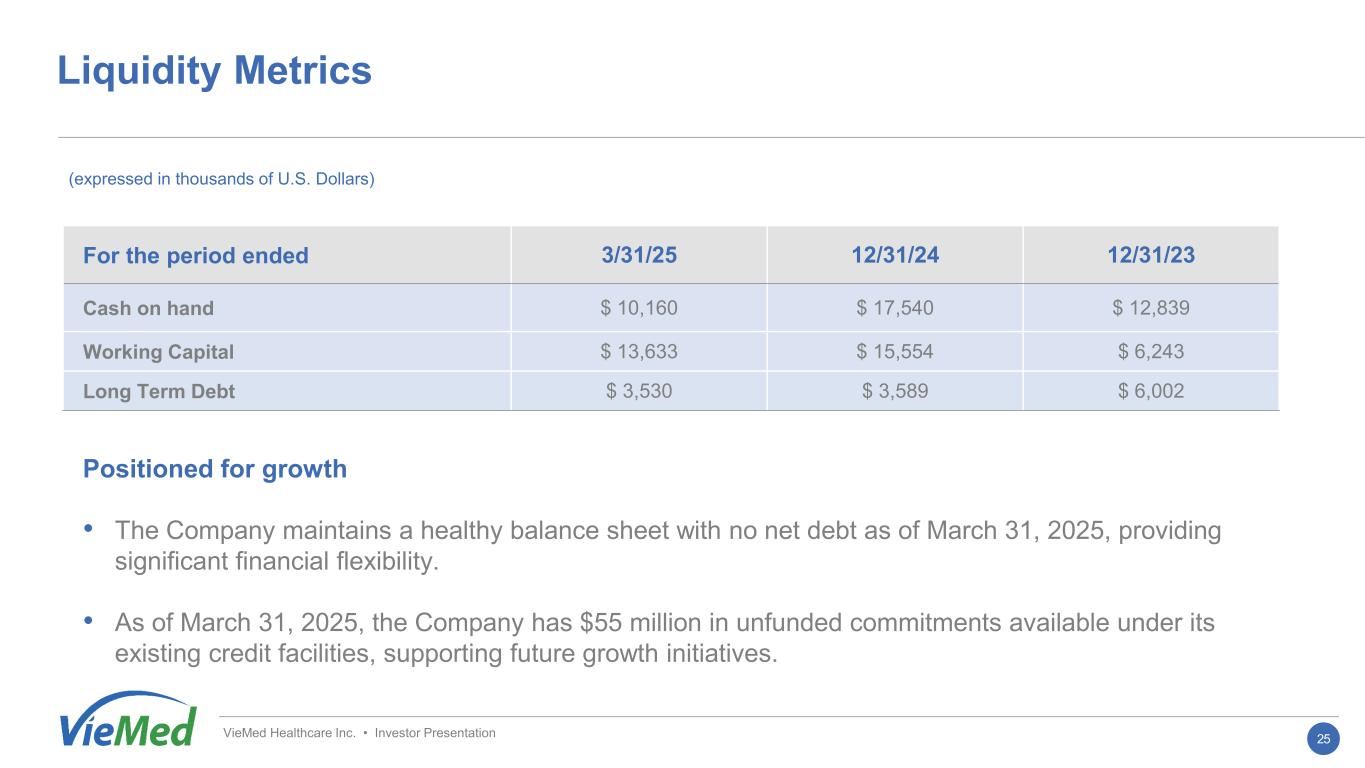
Task: Select the Long Term Debt row label
Action: (x=158, y=392)
